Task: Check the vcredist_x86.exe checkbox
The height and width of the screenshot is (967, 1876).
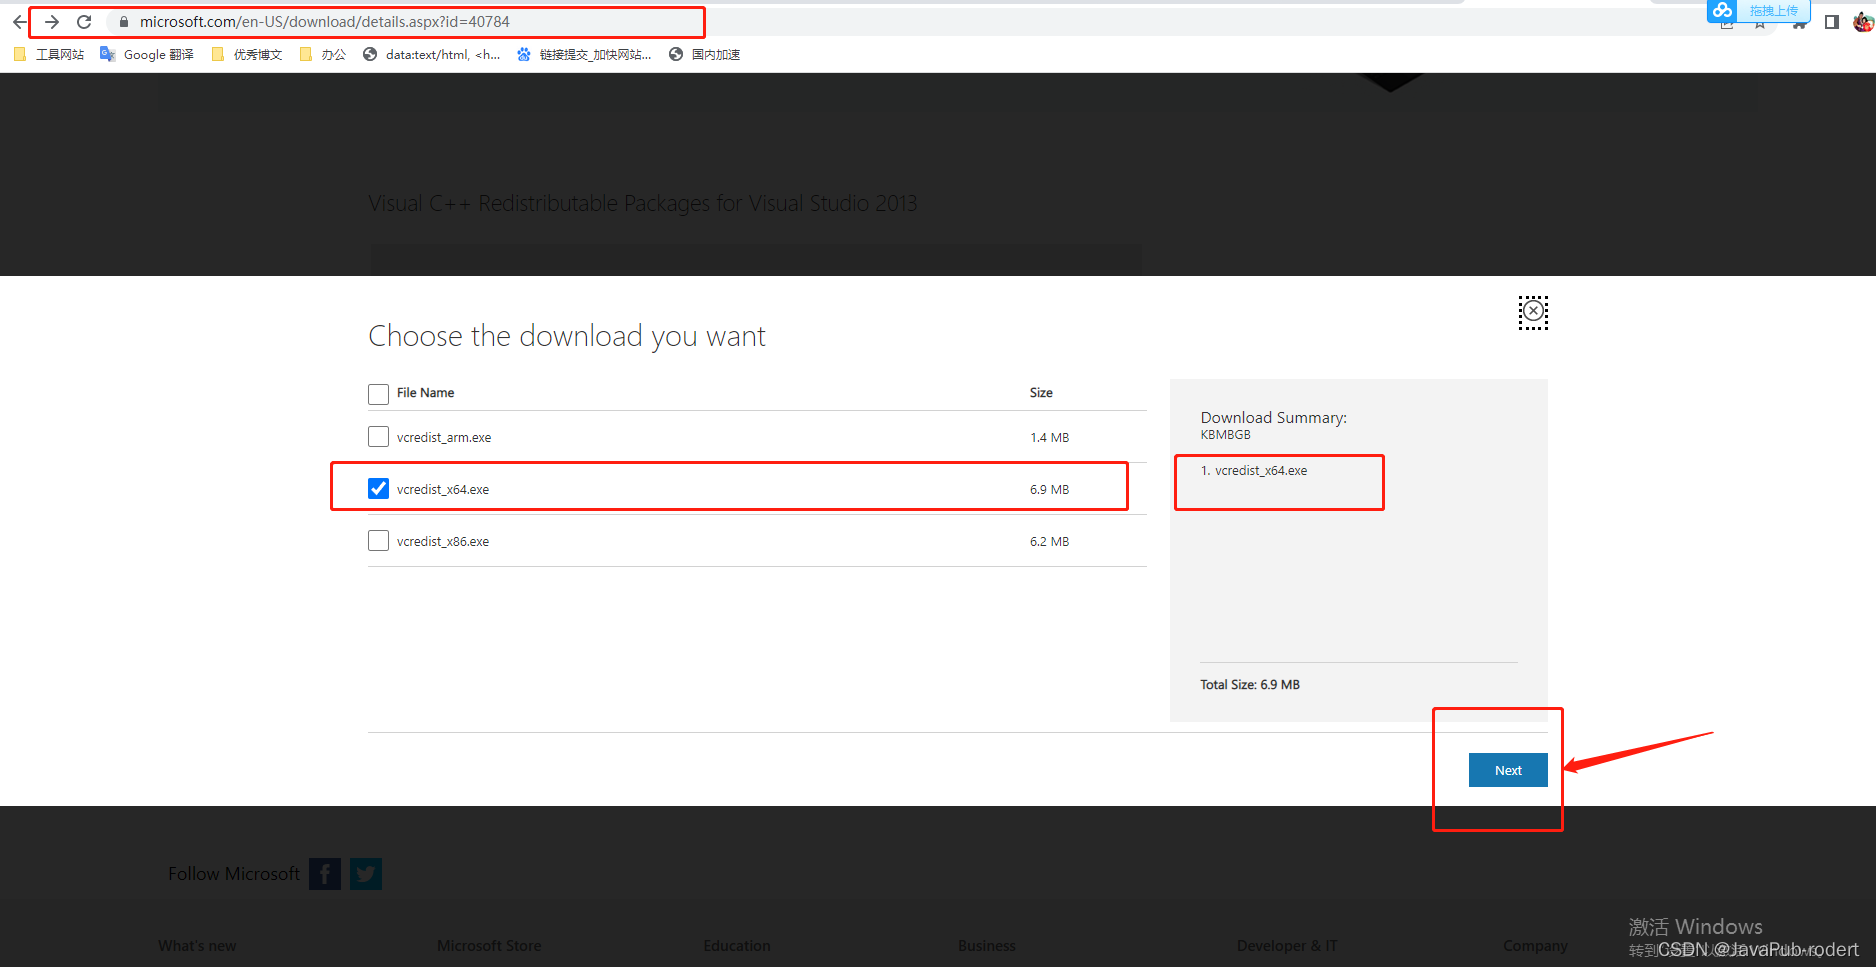Action: coord(378,540)
